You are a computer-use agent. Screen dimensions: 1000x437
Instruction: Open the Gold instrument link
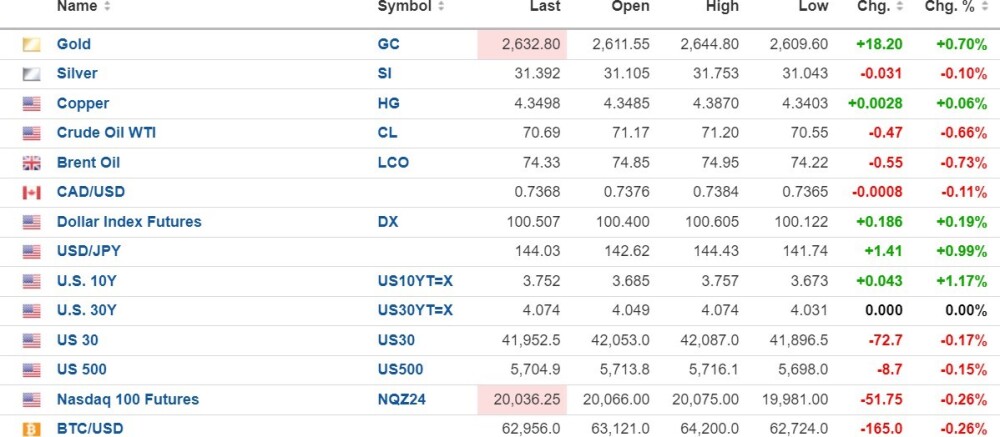73,44
